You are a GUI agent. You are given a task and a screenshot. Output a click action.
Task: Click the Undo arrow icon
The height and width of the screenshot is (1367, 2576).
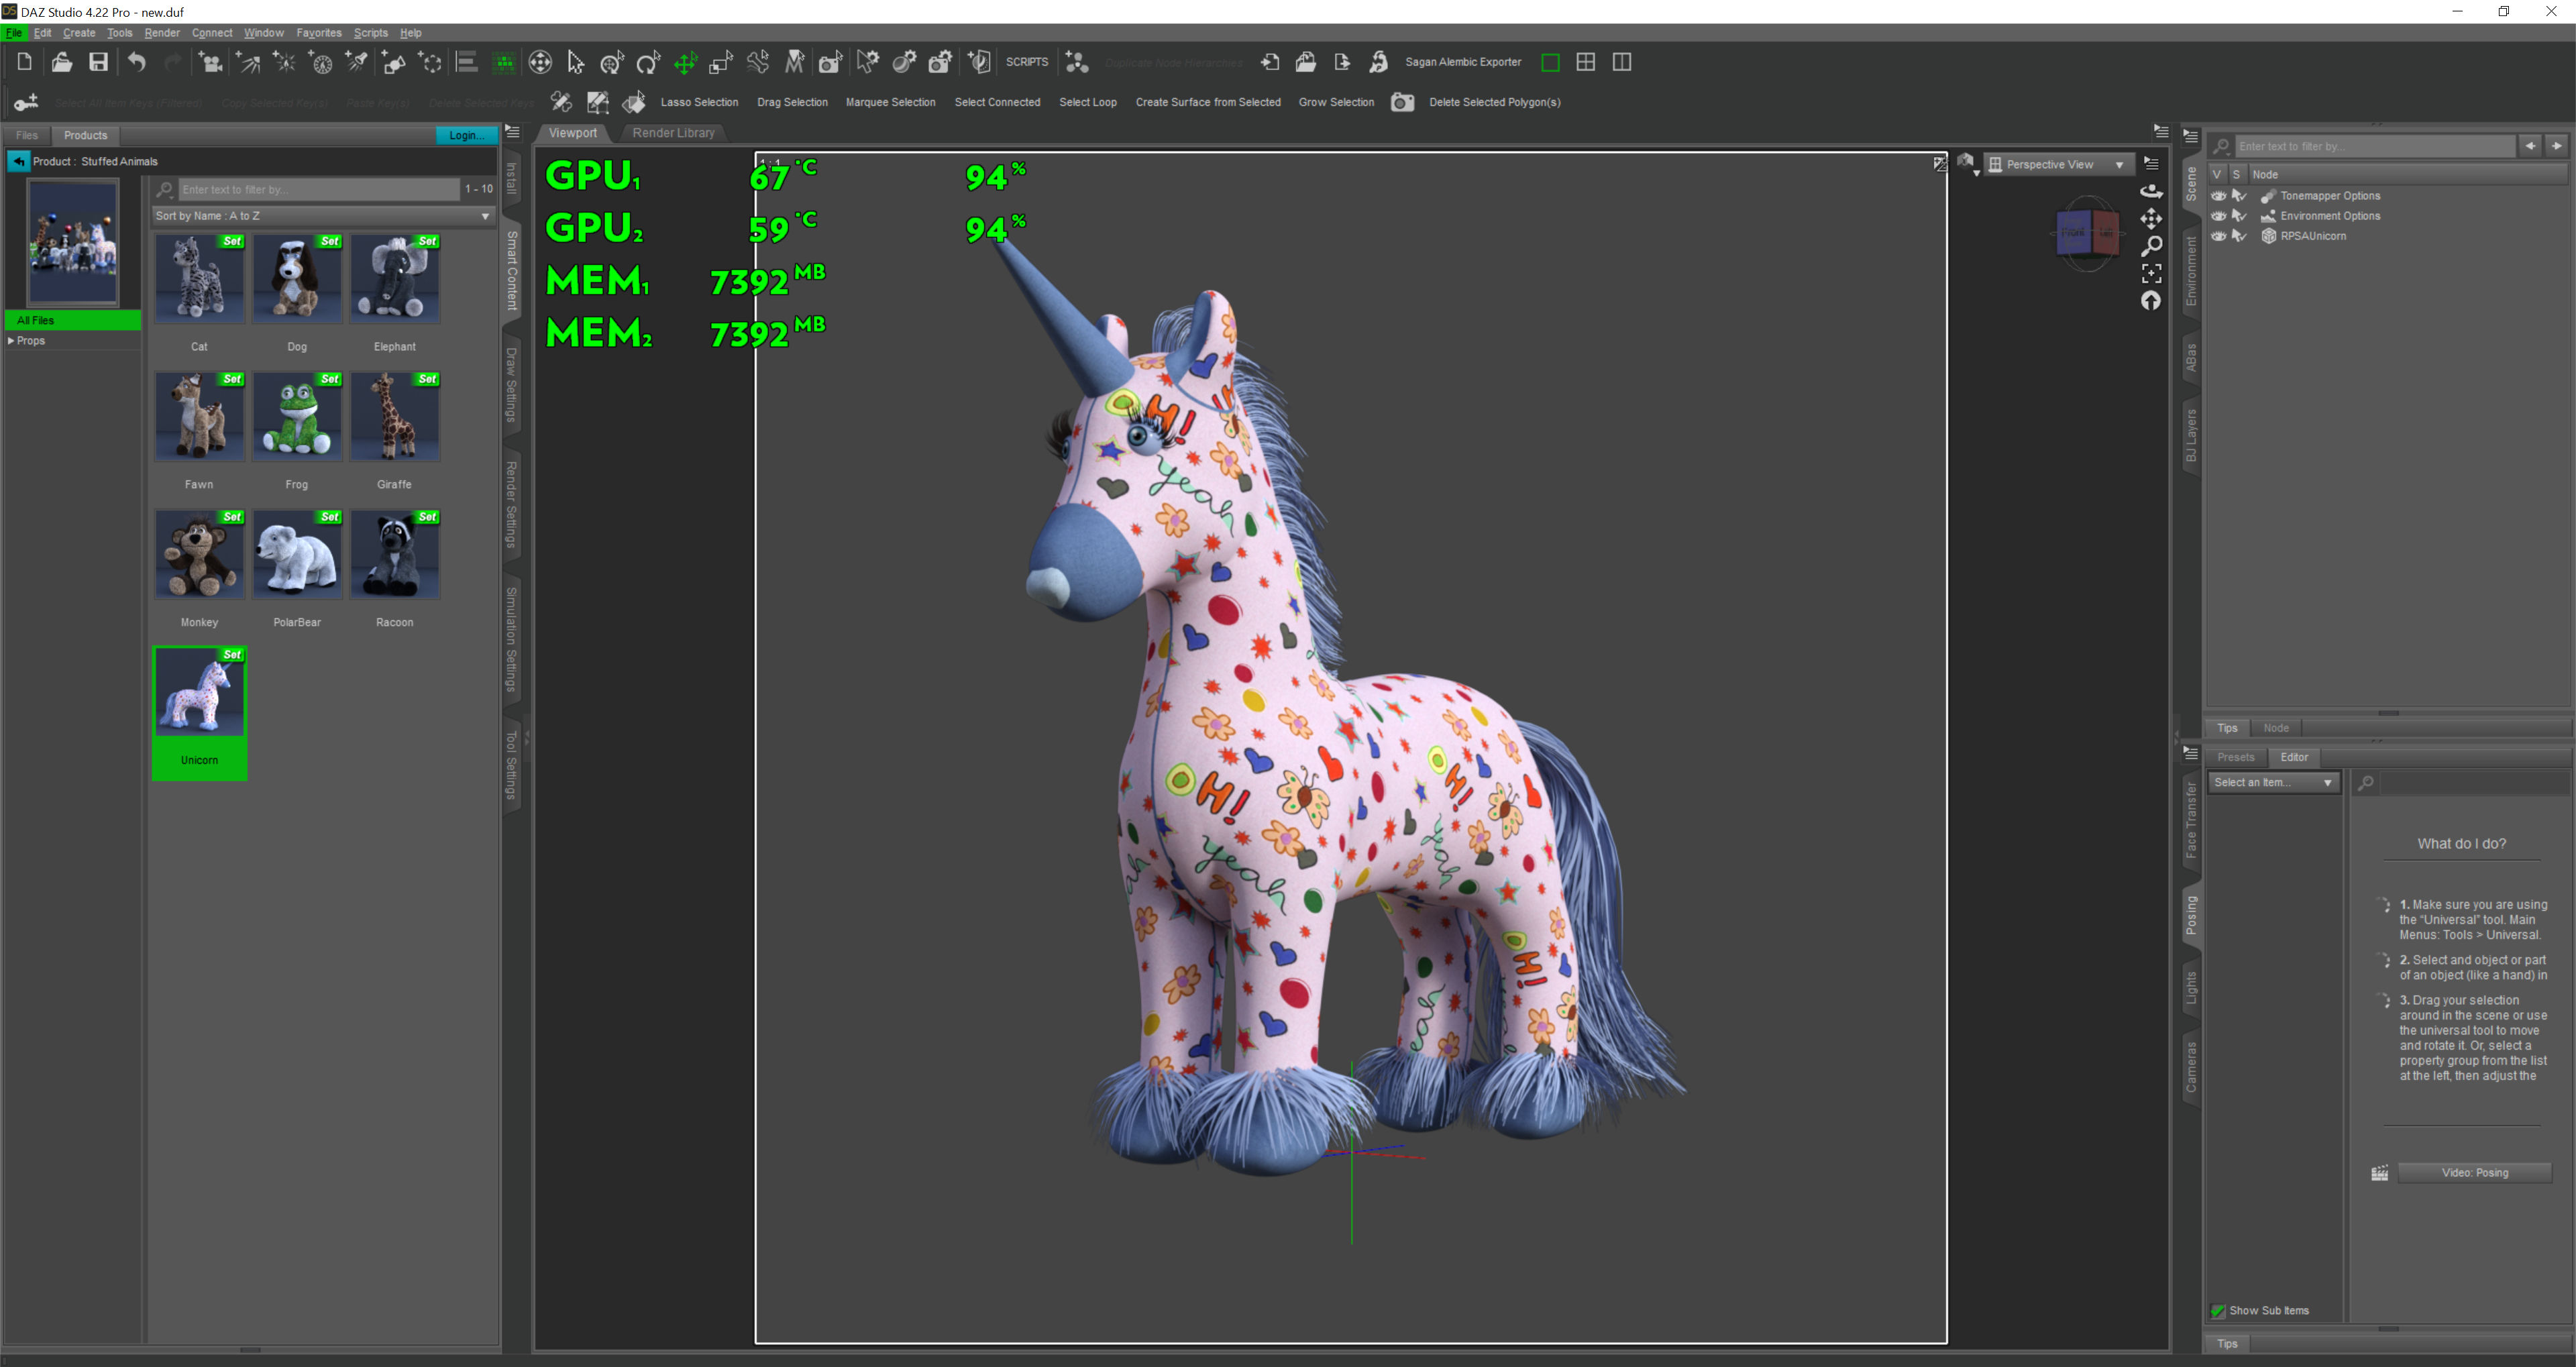tap(136, 62)
